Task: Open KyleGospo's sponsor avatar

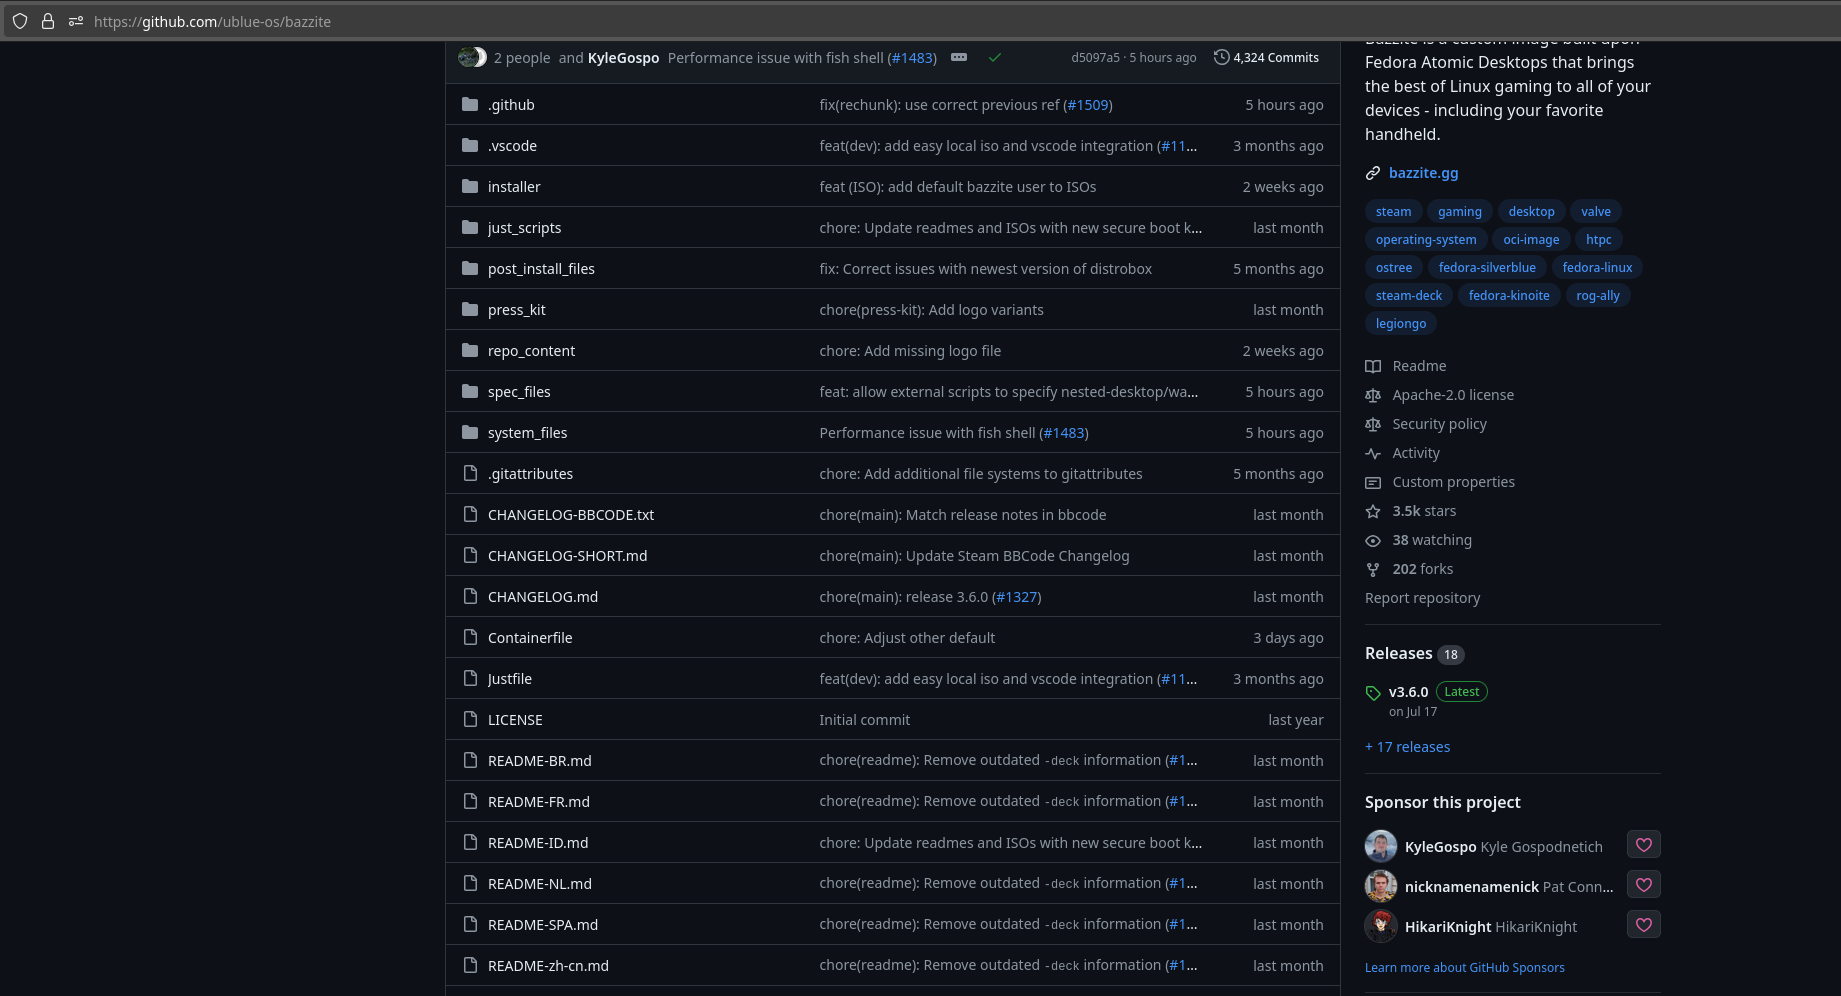Action: coord(1381,846)
